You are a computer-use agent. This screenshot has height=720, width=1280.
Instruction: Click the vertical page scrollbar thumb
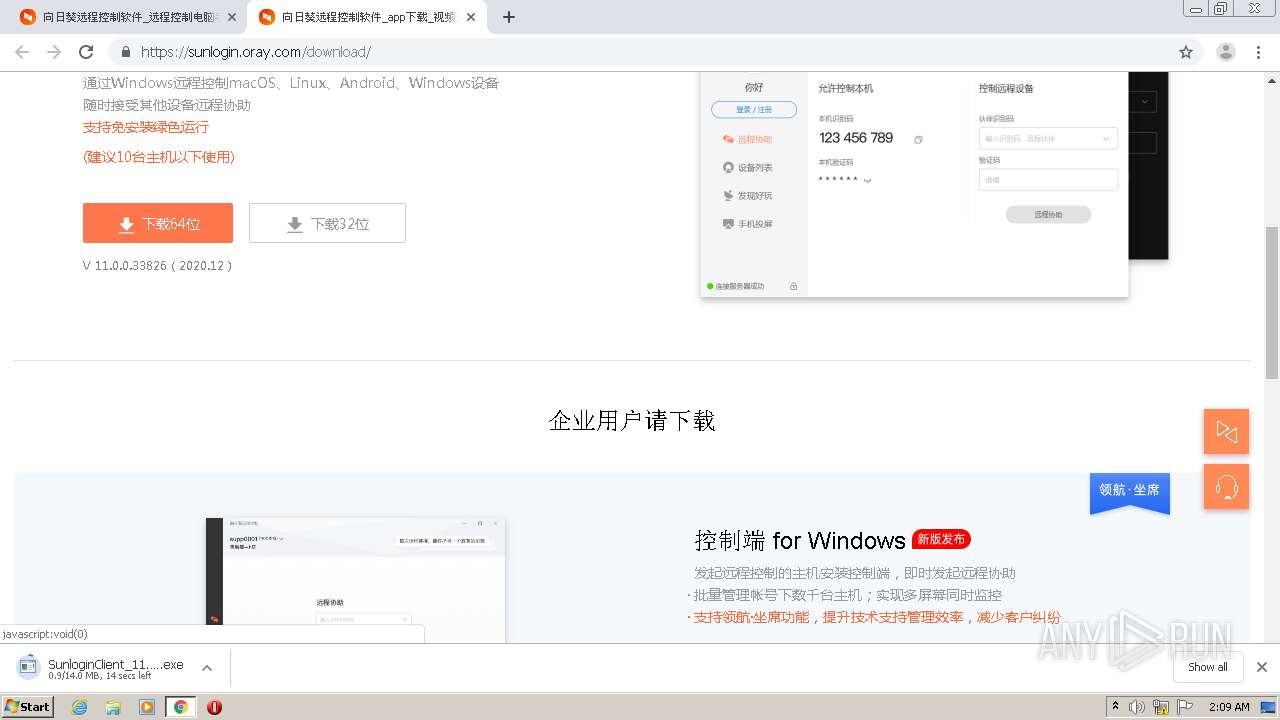1272,302
